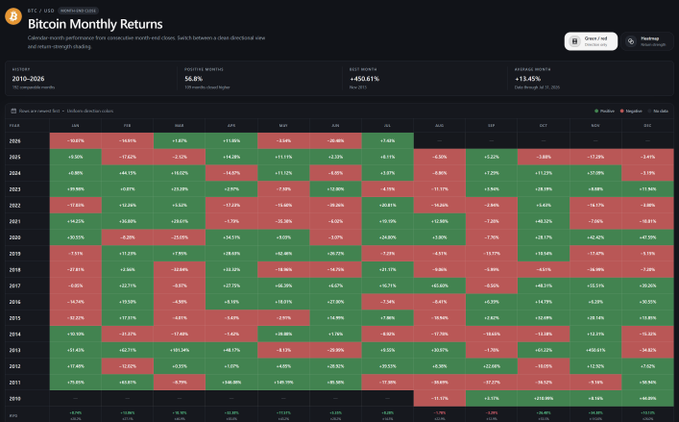Select the 2013 year row label

coord(15,350)
